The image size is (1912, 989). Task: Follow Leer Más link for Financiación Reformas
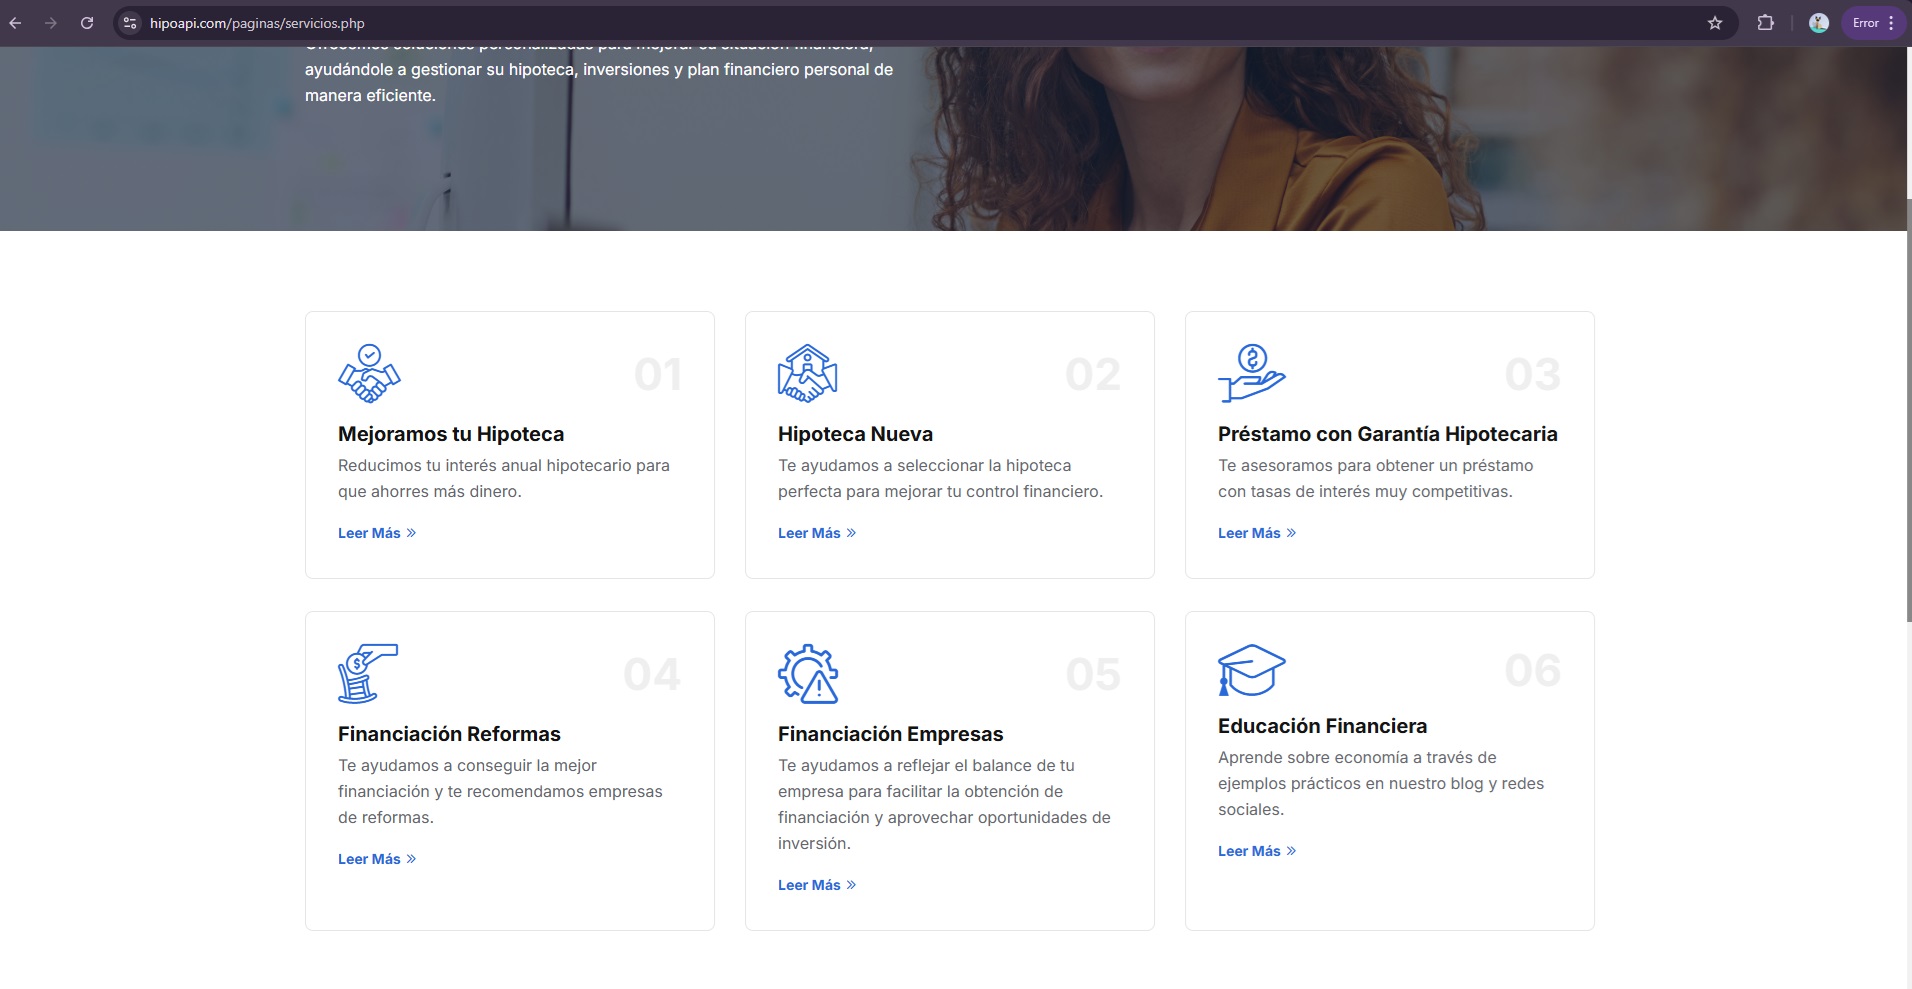pos(376,859)
